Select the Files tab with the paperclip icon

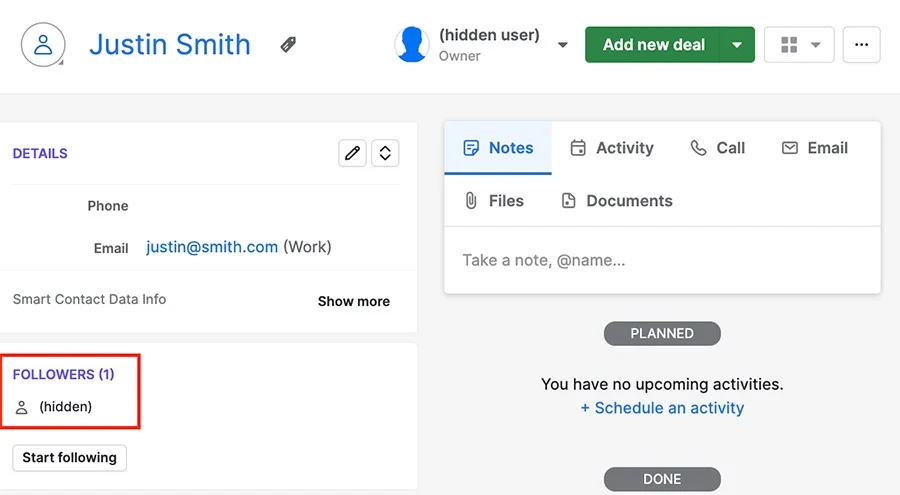click(494, 201)
